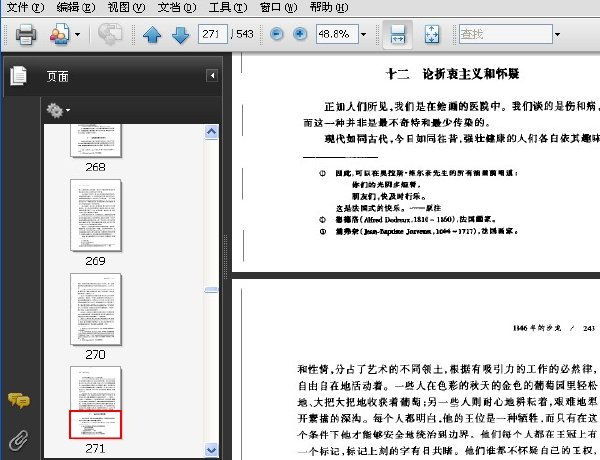600x460 pixels.
Task: Click the 270 page label
Action: (x=96, y=355)
